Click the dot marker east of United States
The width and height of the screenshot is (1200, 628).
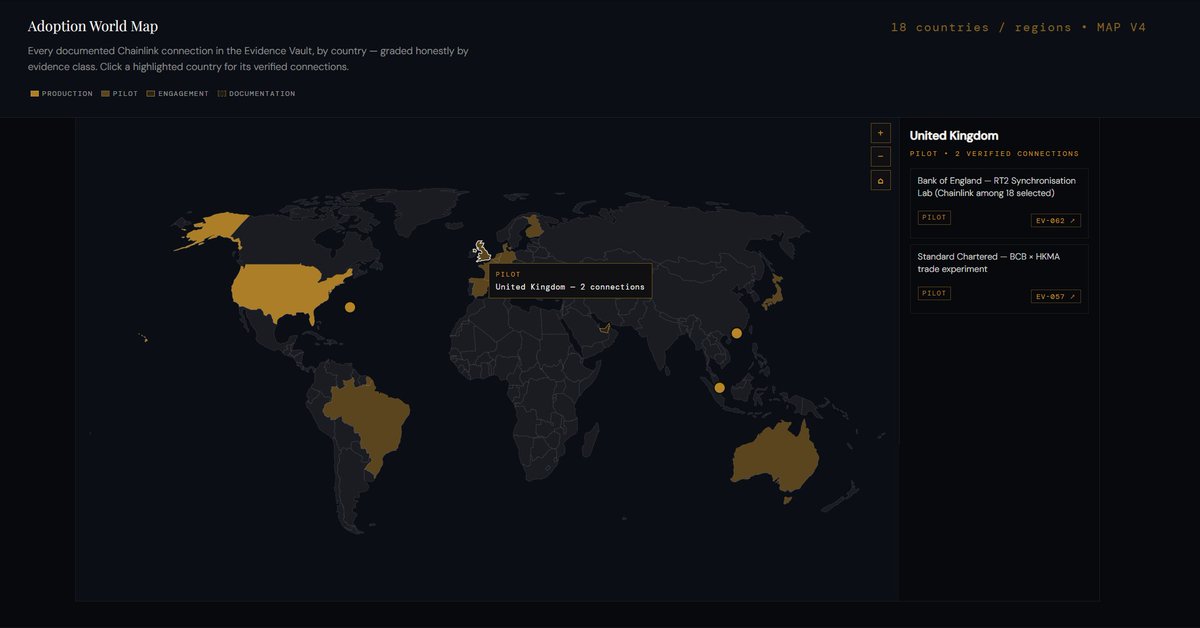(350, 307)
